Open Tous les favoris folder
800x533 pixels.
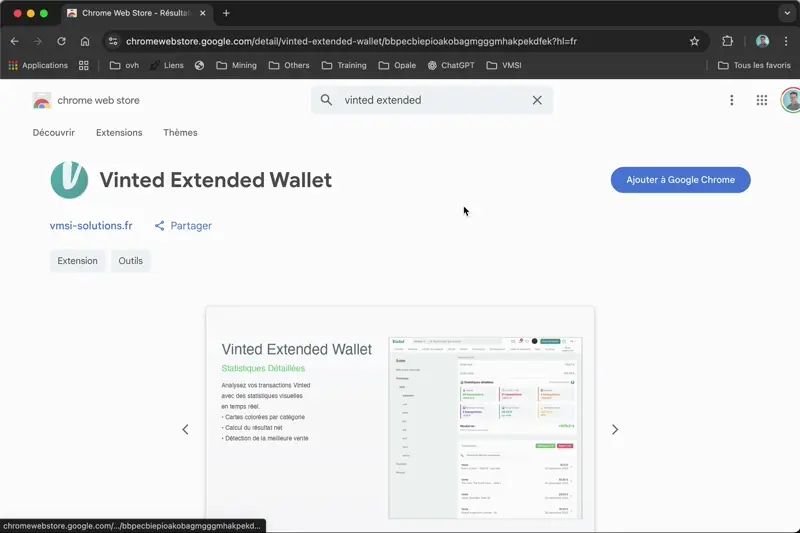pyautogui.click(x=754, y=65)
